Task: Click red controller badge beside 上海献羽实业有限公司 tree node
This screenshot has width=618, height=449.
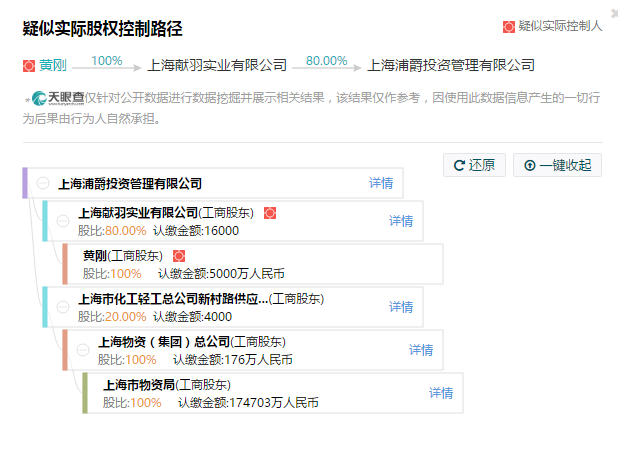Action: click(269, 213)
